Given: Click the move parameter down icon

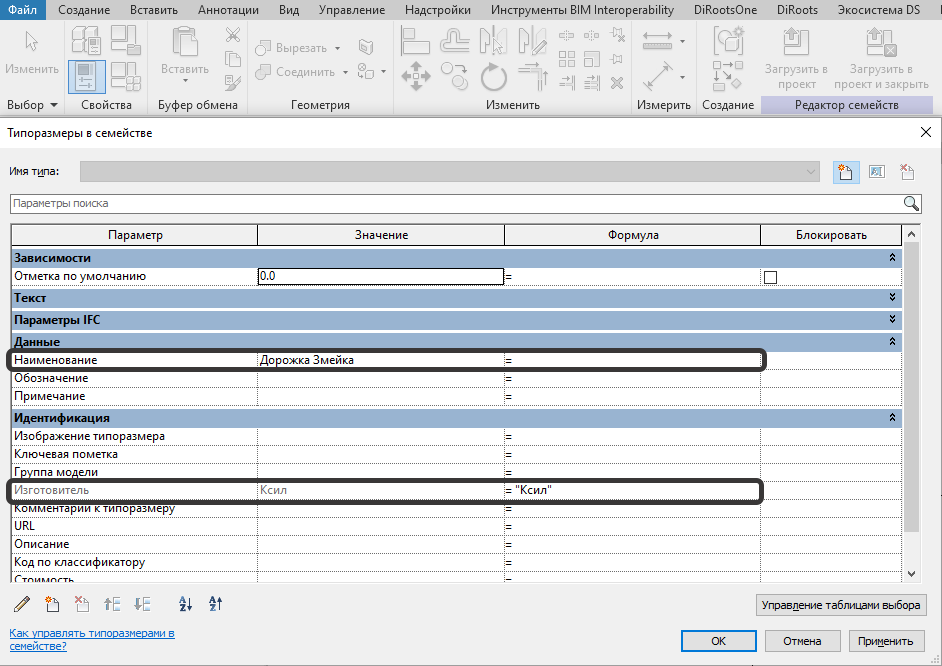Looking at the screenshot, I should [142, 604].
